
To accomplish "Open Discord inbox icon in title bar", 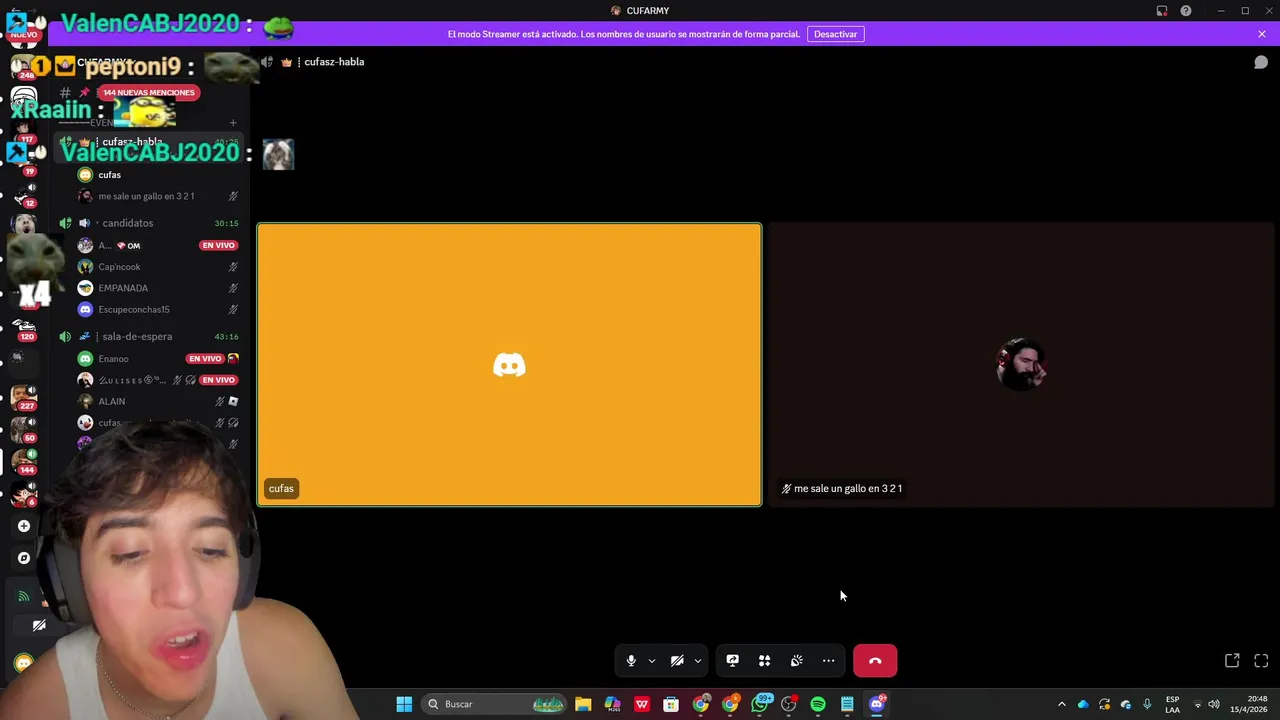I will [x=1162, y=11].
